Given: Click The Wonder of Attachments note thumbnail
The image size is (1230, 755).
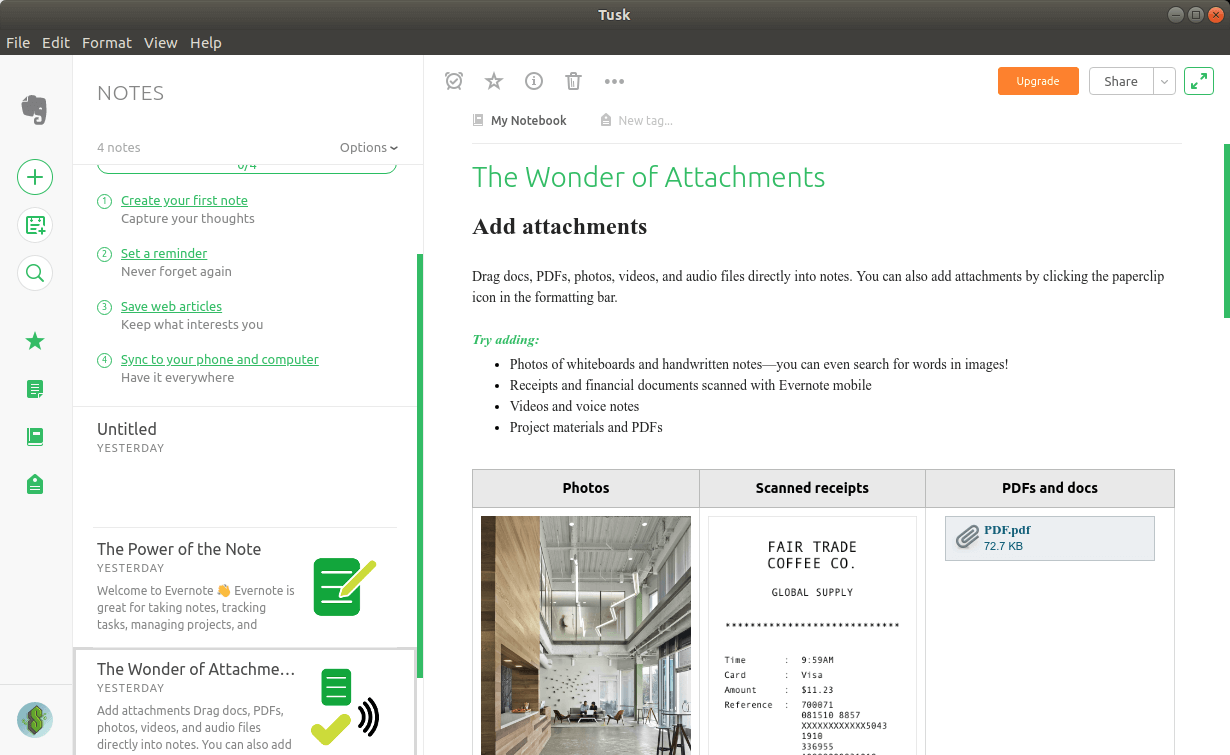Looking at the screenshot, I should click(x=346, y=708).
